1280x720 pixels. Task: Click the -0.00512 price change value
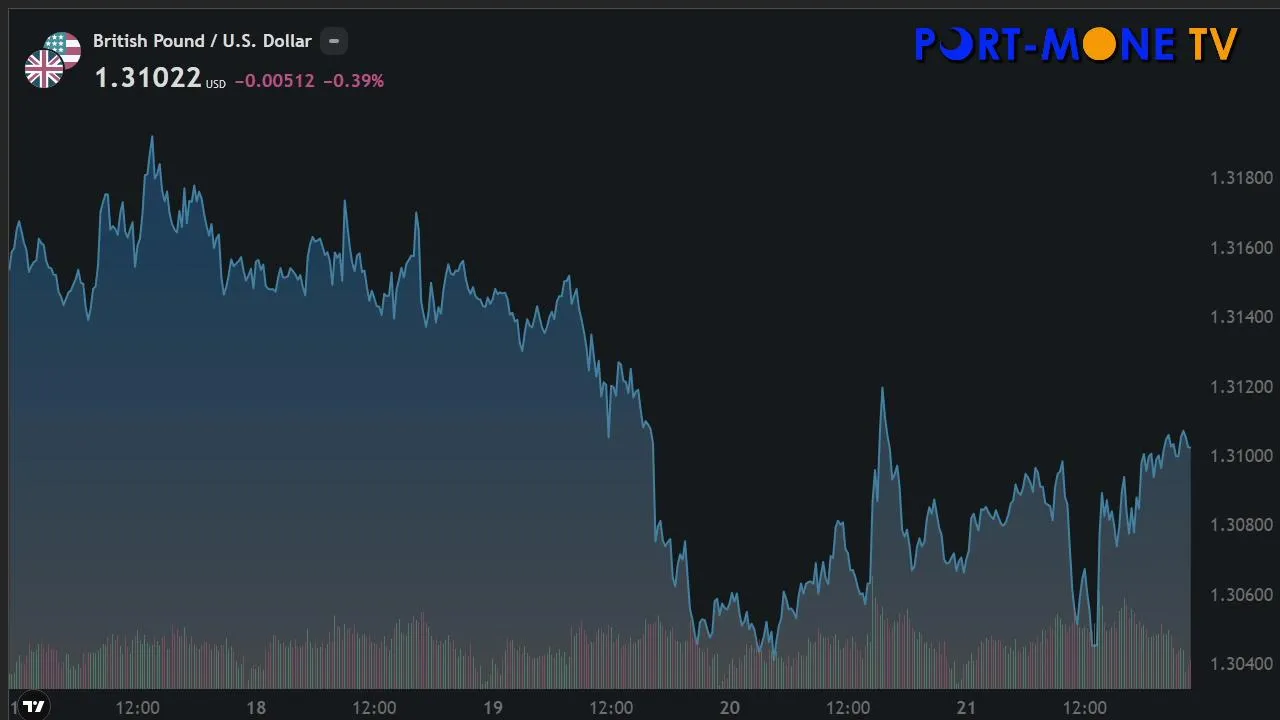click(x=275, y=81)
